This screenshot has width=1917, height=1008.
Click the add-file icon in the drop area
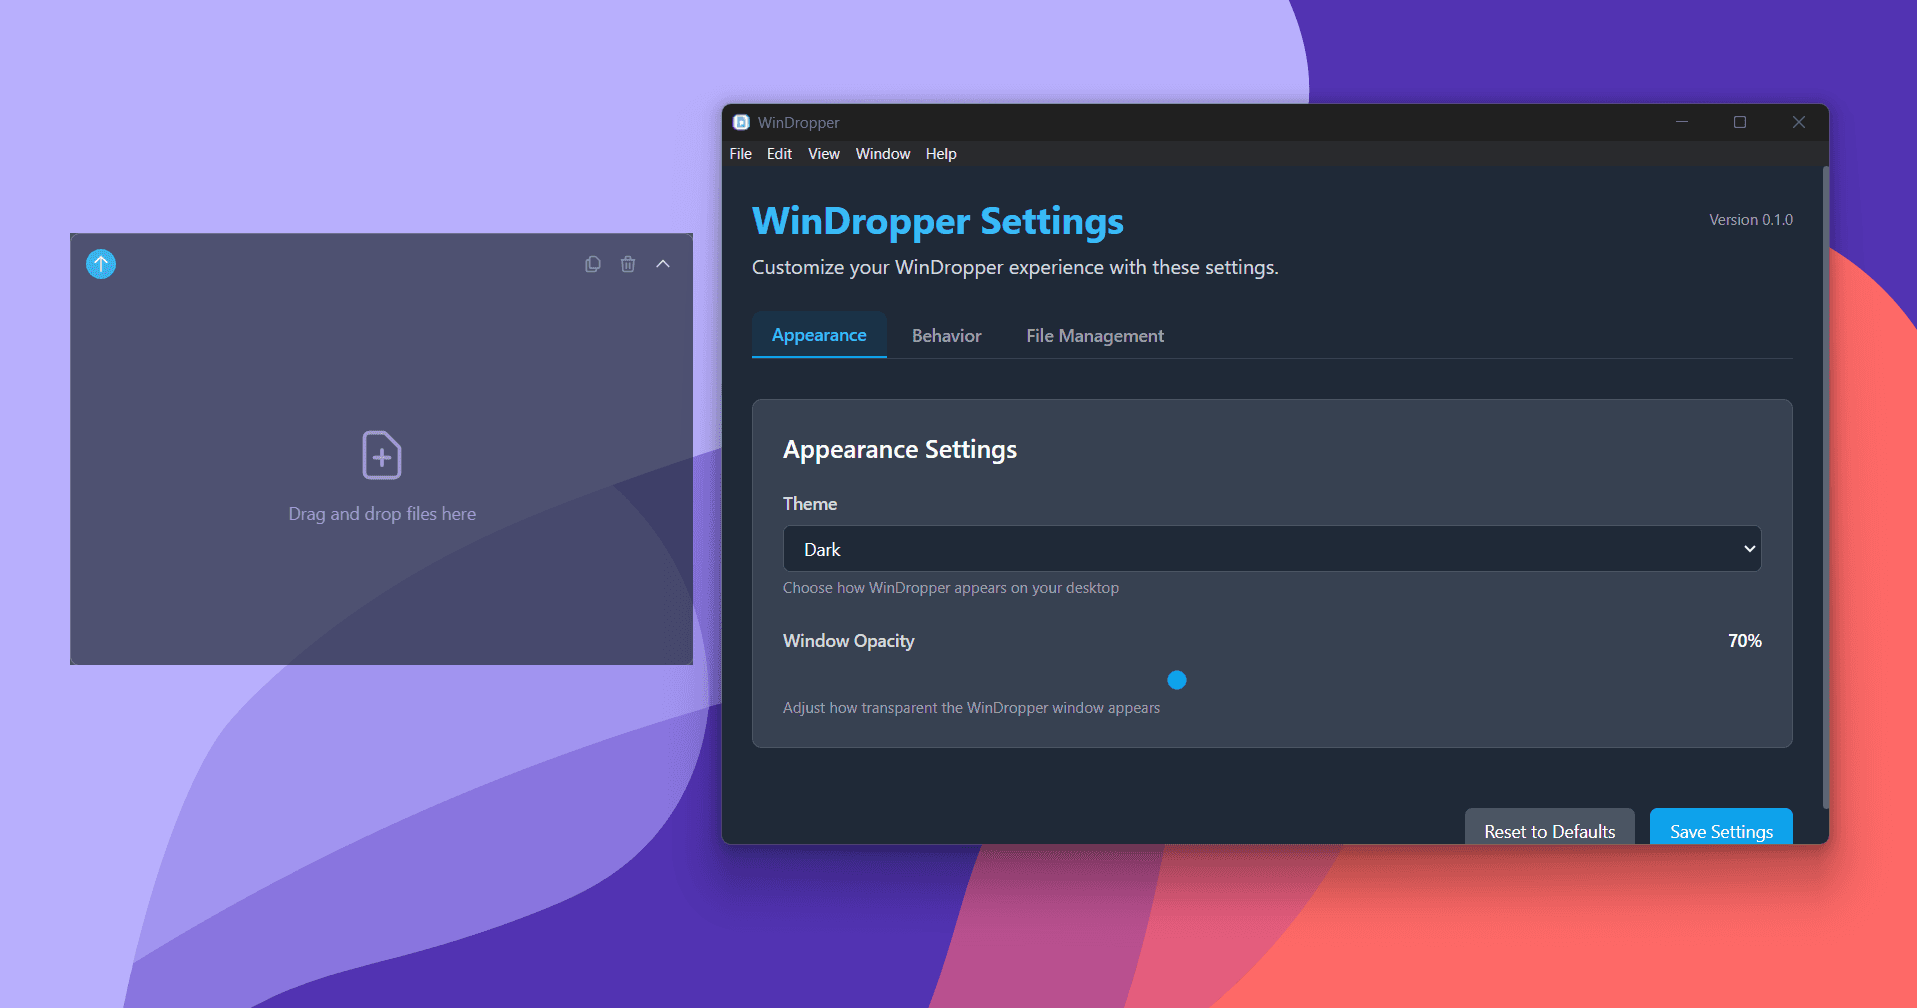point(381,456)
